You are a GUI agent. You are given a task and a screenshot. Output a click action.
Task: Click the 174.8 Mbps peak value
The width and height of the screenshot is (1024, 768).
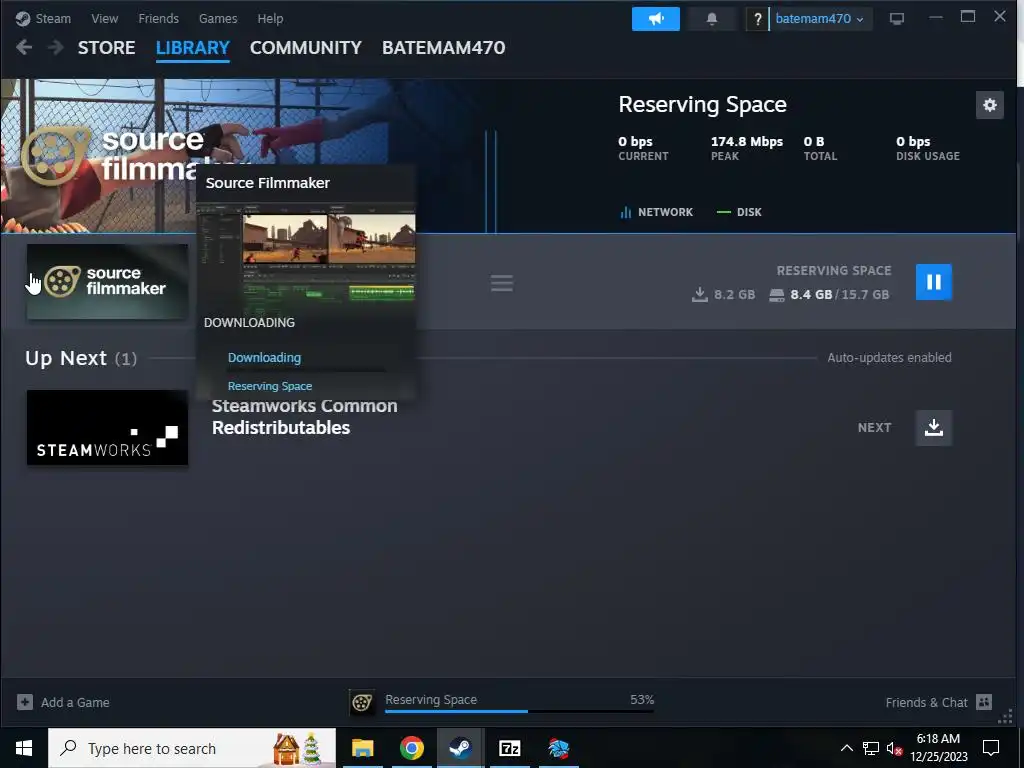[x=746, y=142]
